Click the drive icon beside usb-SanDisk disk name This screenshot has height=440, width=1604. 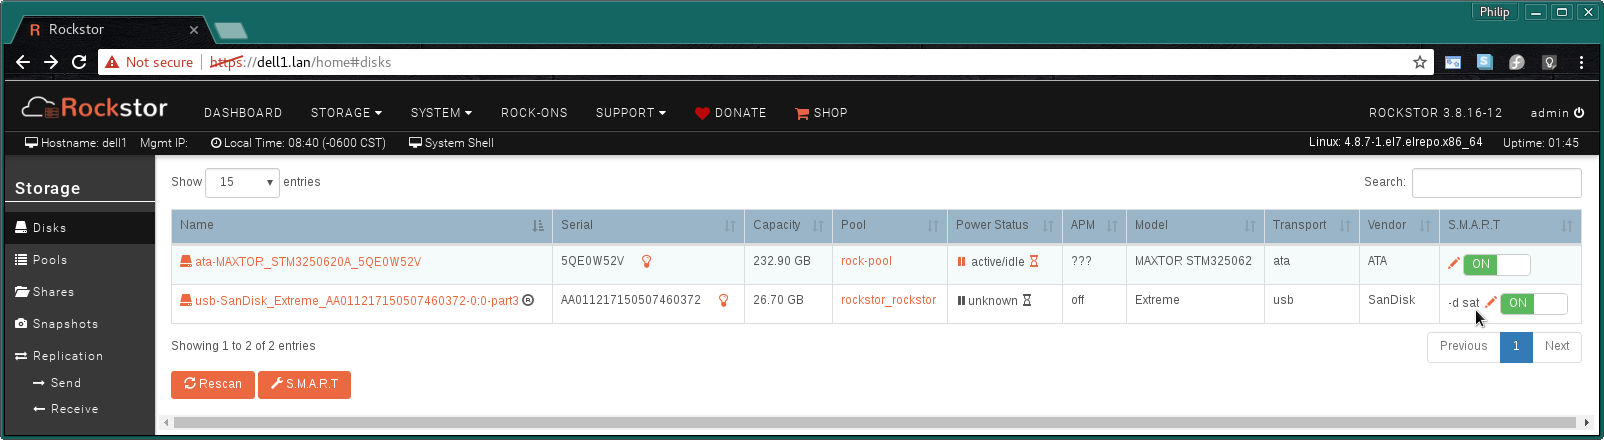tap(185, 300)
